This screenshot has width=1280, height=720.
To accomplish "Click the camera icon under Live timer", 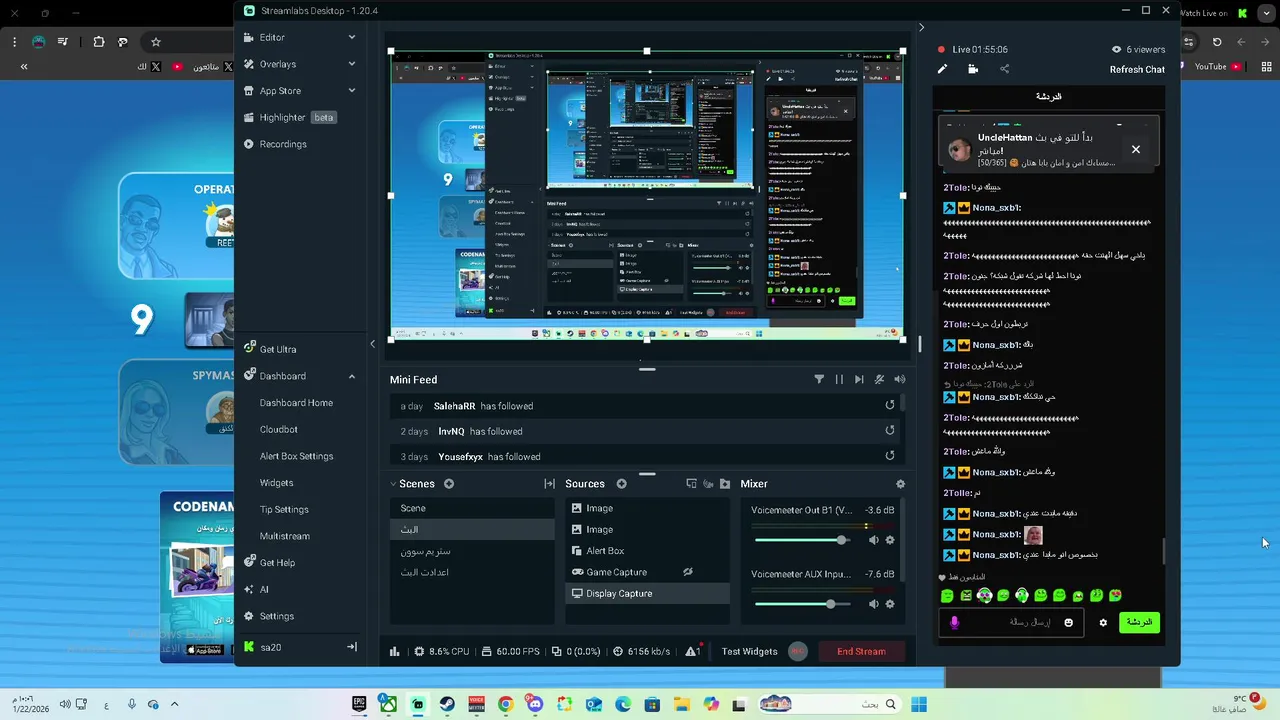I will pyautogui.click(x=973, y=69).
